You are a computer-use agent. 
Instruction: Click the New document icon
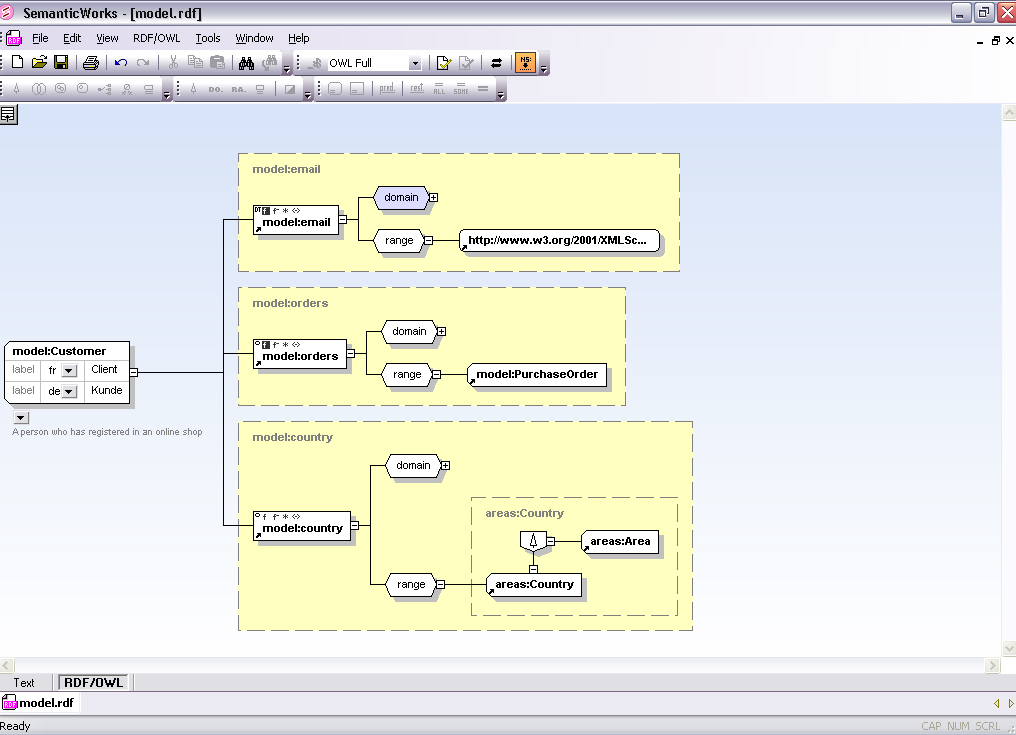pyautogui.click(x=17, y=63)
